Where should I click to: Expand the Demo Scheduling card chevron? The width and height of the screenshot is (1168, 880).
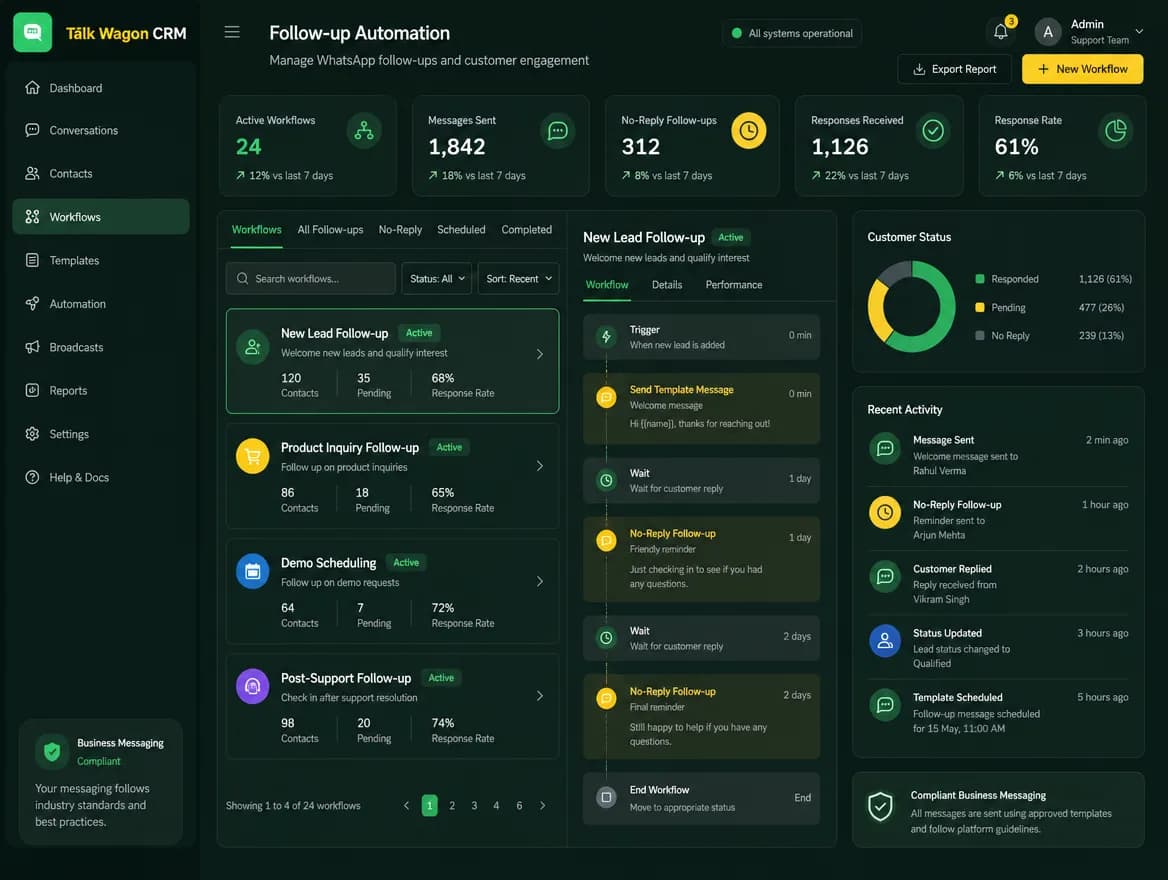click(540, 581)
